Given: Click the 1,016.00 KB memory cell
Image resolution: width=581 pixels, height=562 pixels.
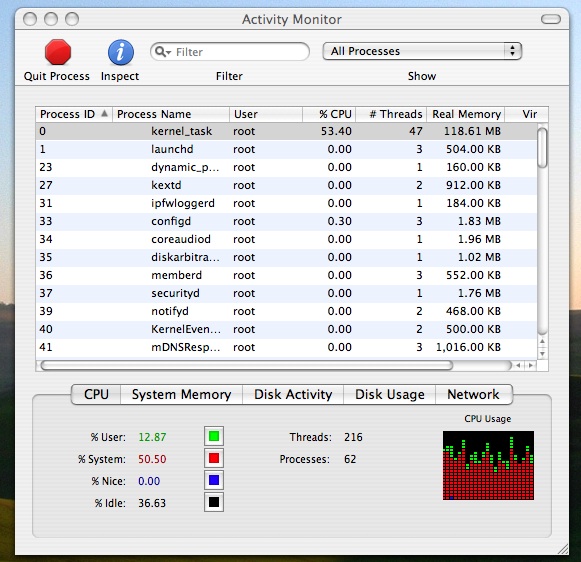Looking at the screenshot, I should [x=468, y=347].
